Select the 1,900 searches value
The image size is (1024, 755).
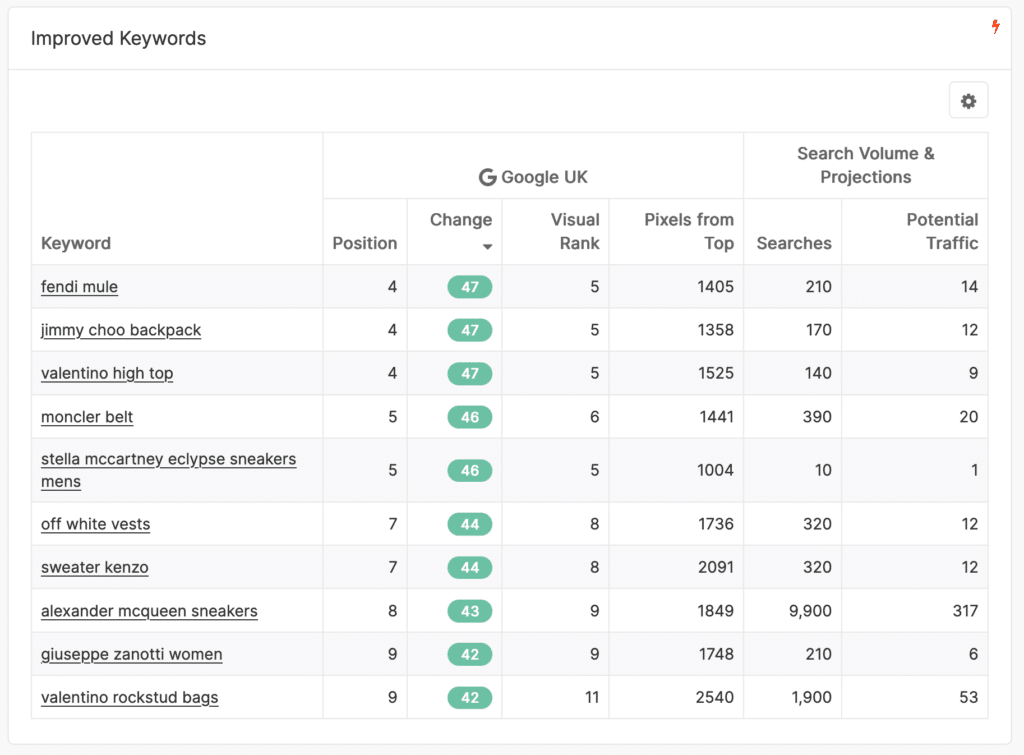[811, 697]
